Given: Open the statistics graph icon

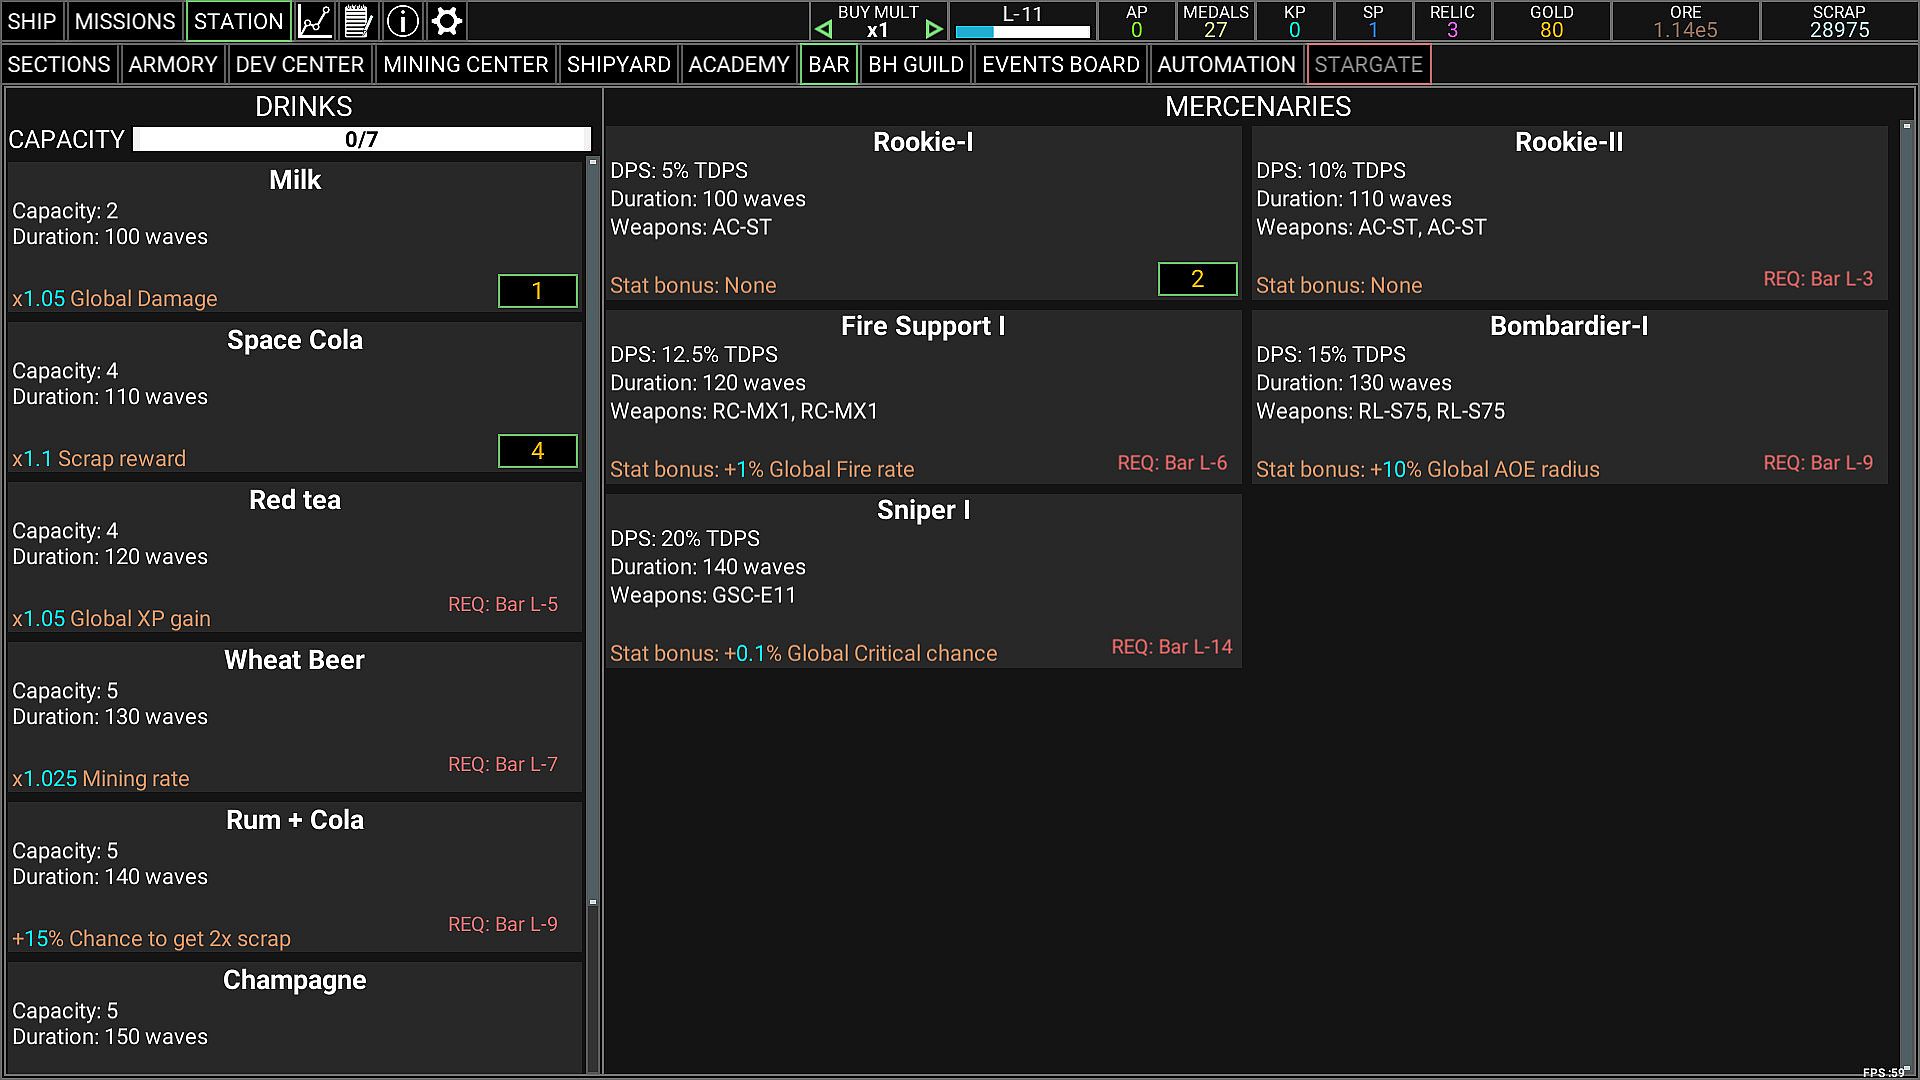Looking at the screenshot, I should pyautogui.click(x=315, y=21).
